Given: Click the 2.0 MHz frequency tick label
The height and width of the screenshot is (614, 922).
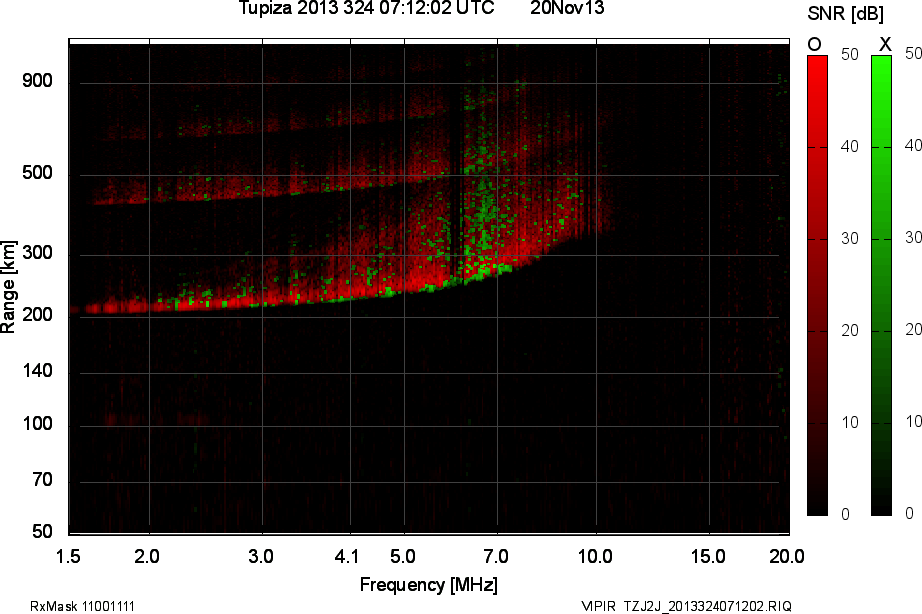Looking at the screenshot, I should click(x=147, y=556).
